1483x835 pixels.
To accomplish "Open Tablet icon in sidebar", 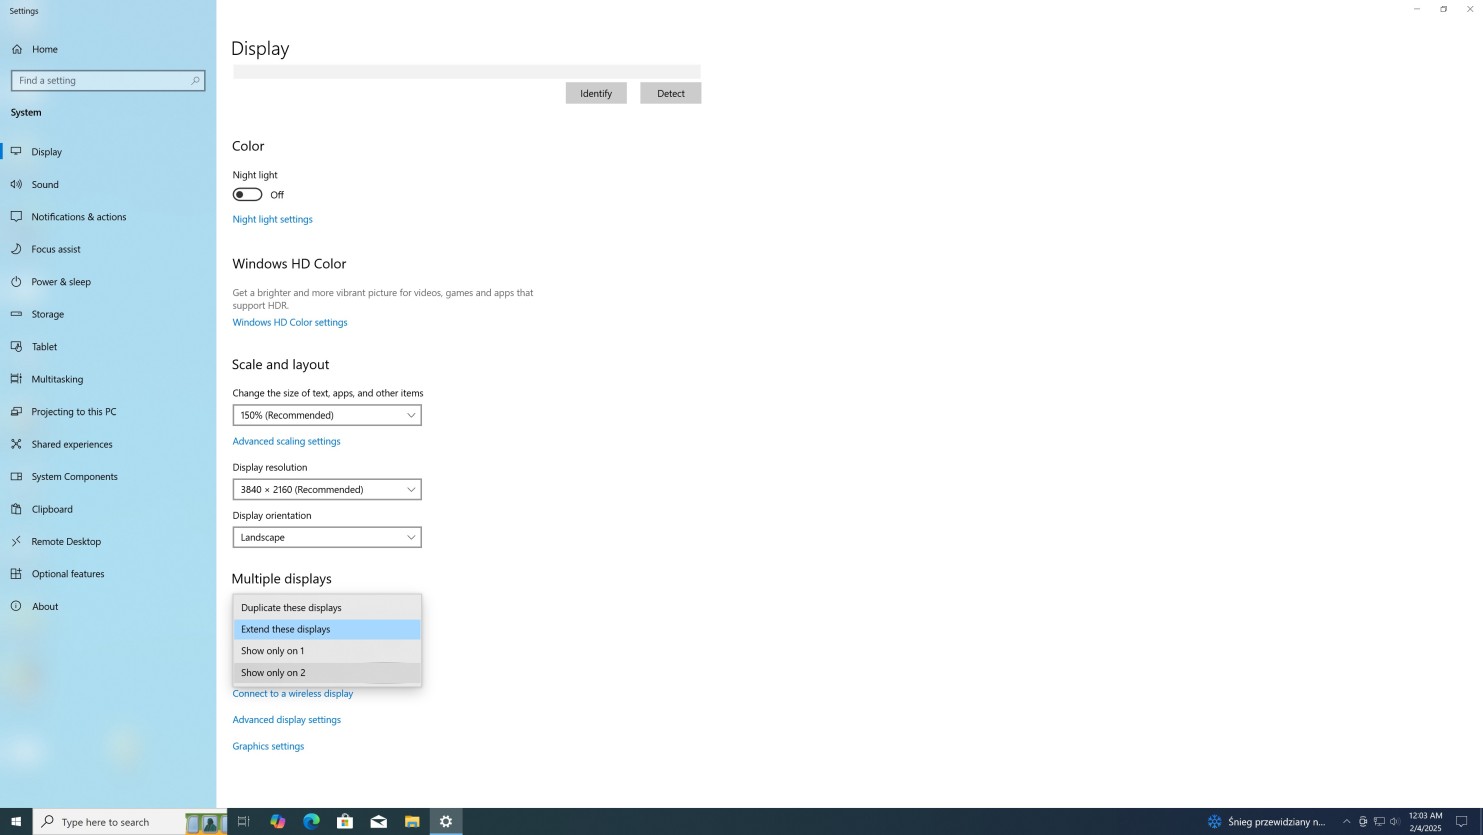I will click(x=17, y=347).
